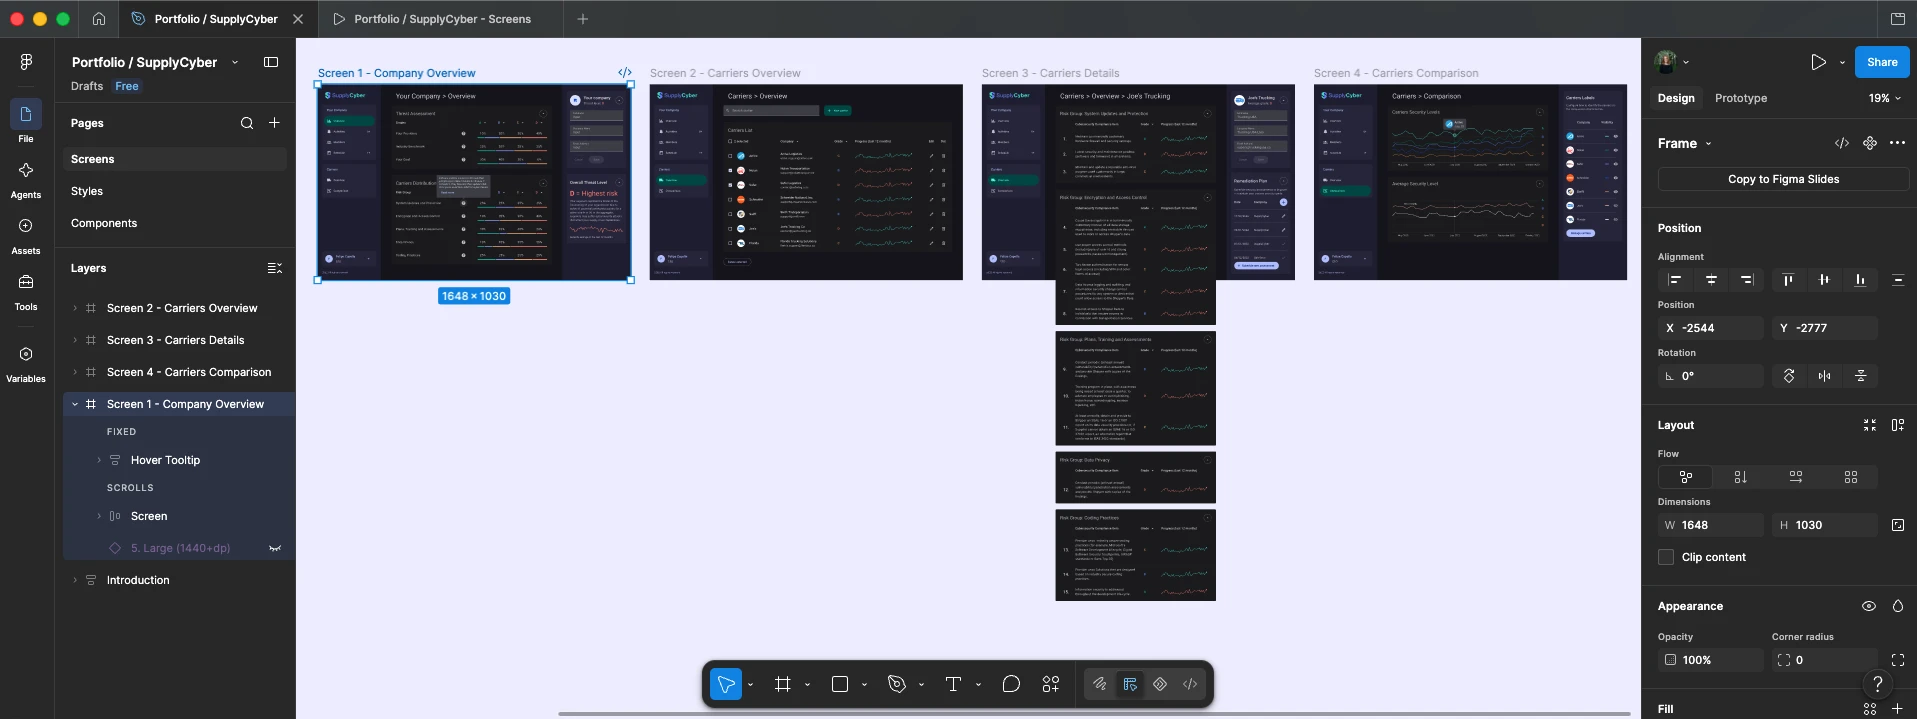Click the X position field

click(1711, 328)
